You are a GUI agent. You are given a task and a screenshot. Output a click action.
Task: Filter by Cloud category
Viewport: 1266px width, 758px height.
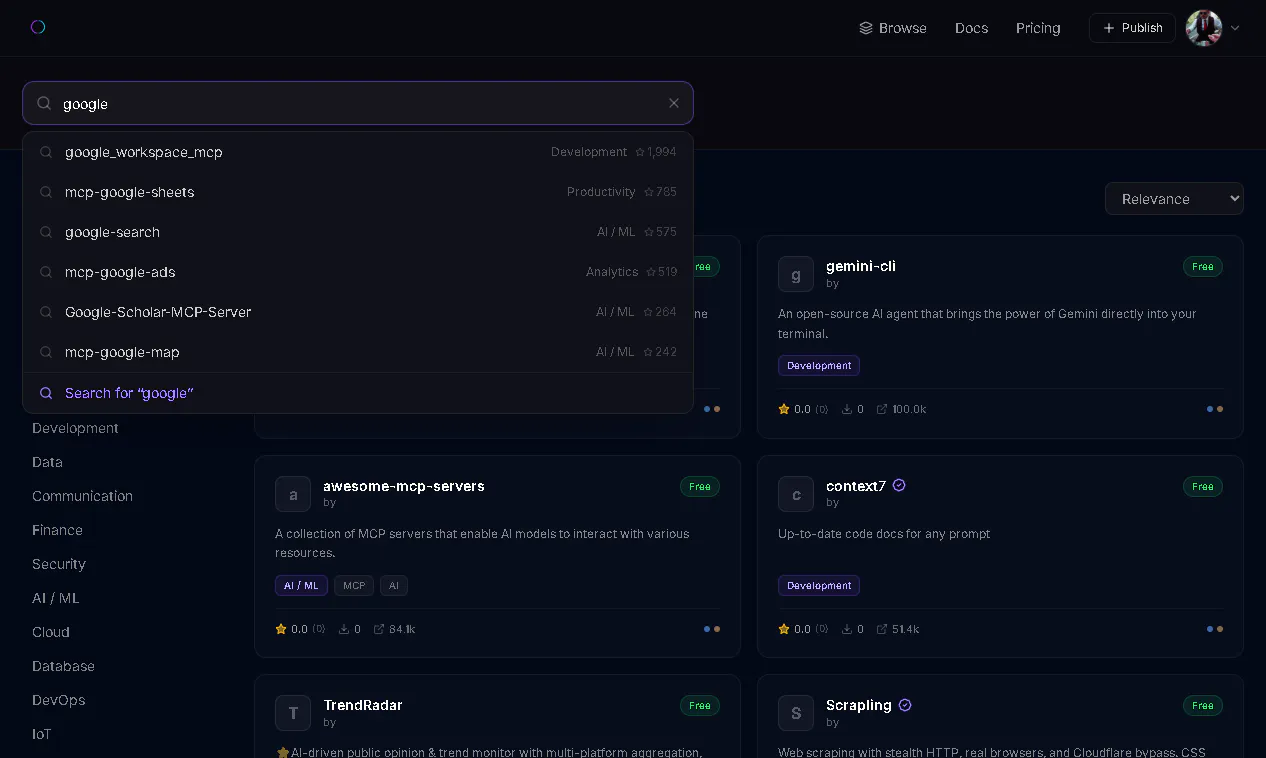[x=51, y=632]
